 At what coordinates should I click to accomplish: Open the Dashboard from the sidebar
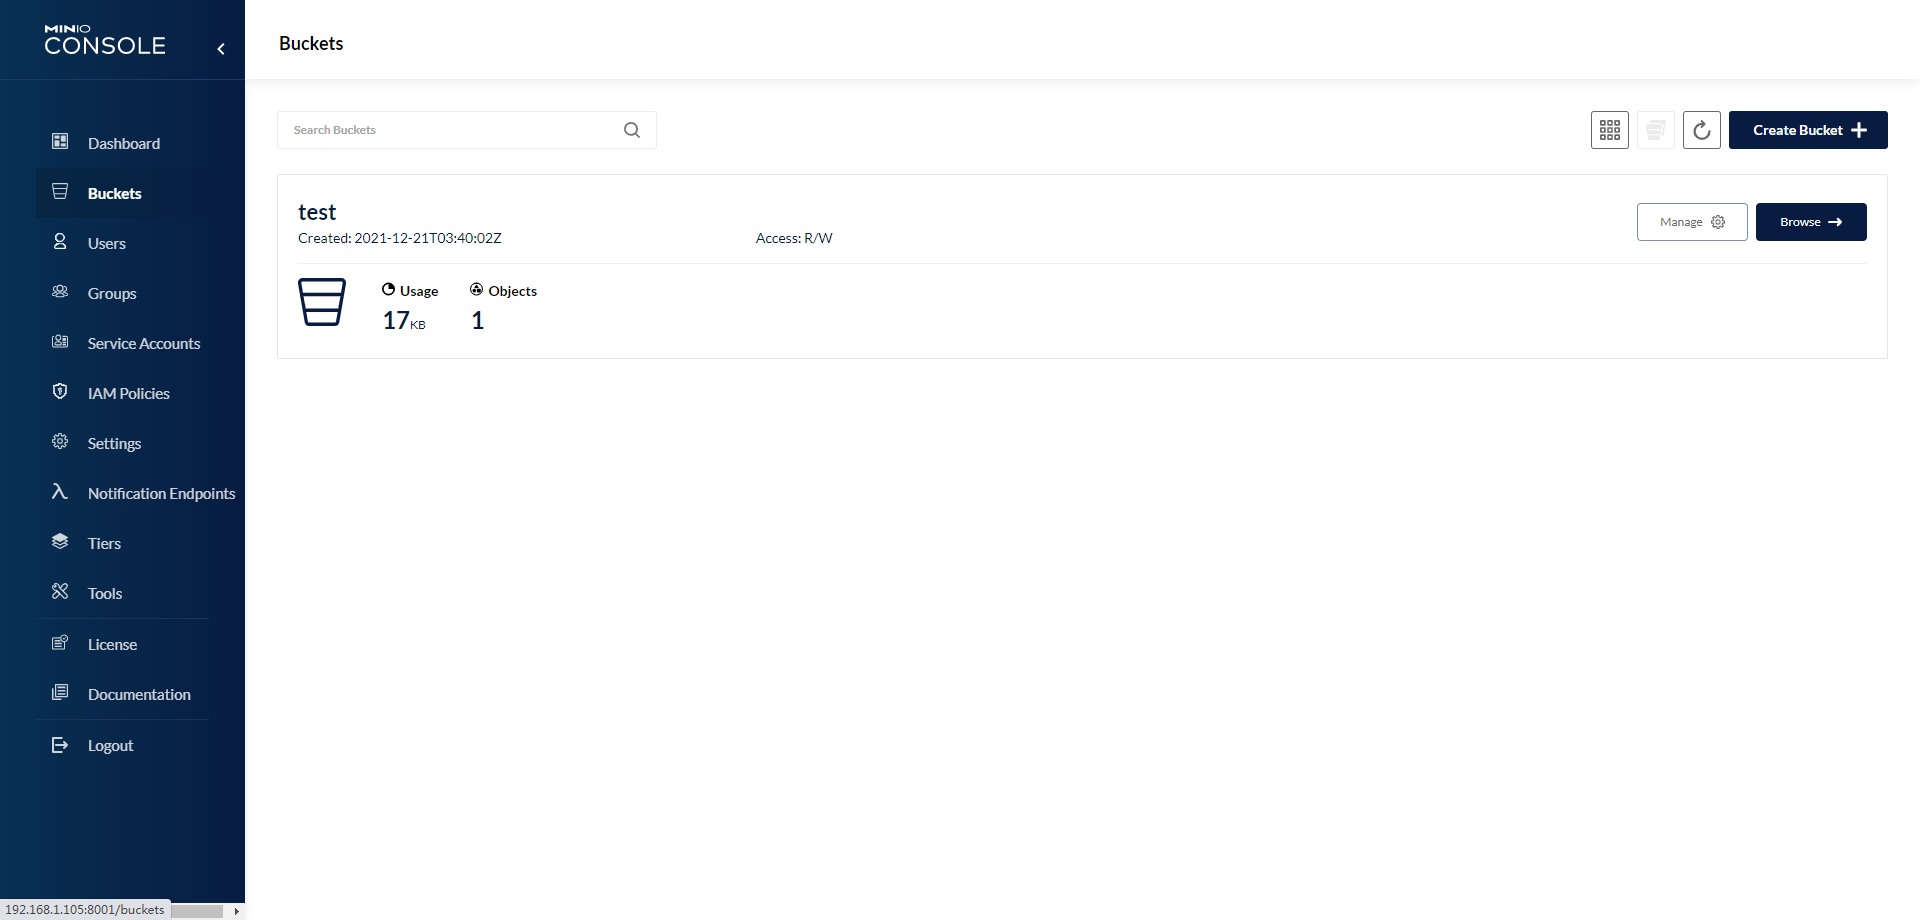click(x=123, y=143)
